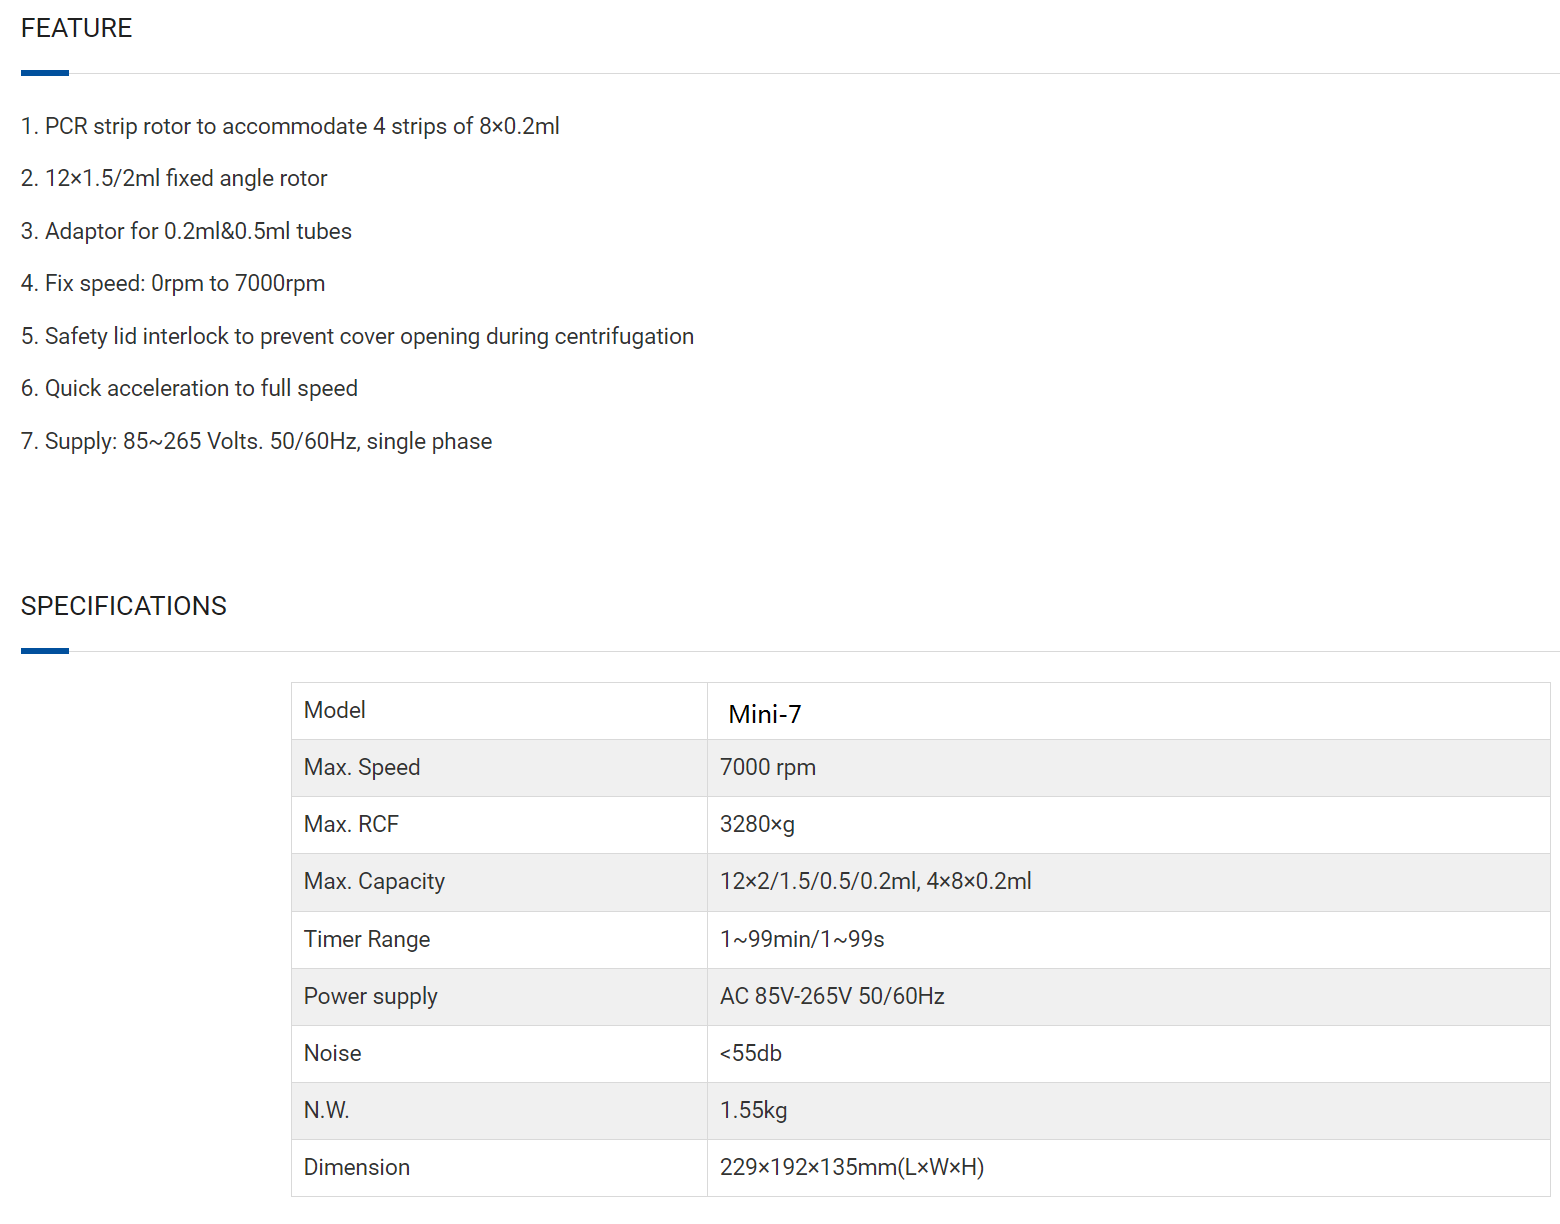The height and width of the screenshot is (1224, 1560).
Task: Click the '12×2/1.5/0.5/0.2ml, 4×8×0.2ml' value
Action: pyautogui.click(x=876, y=881)
